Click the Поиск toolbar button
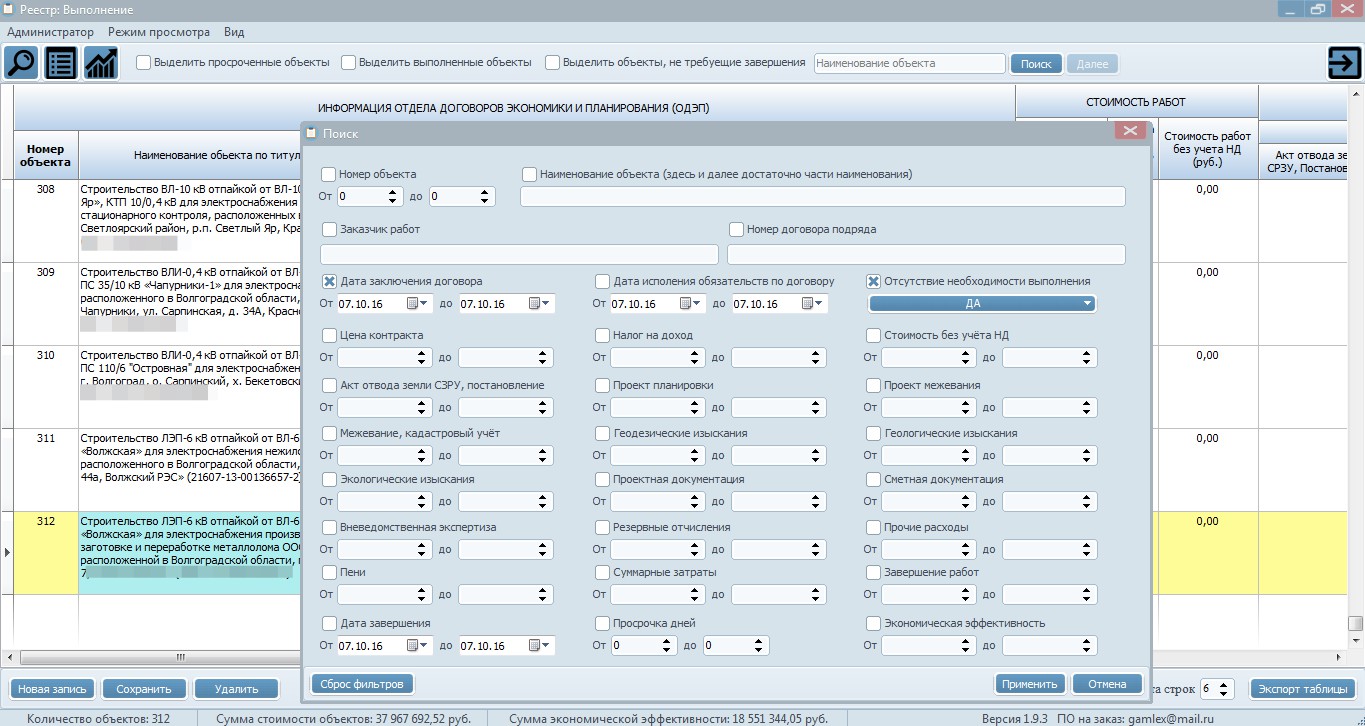The height and width of the screenshot is (726, 1365). click(x=1036, y=63)
